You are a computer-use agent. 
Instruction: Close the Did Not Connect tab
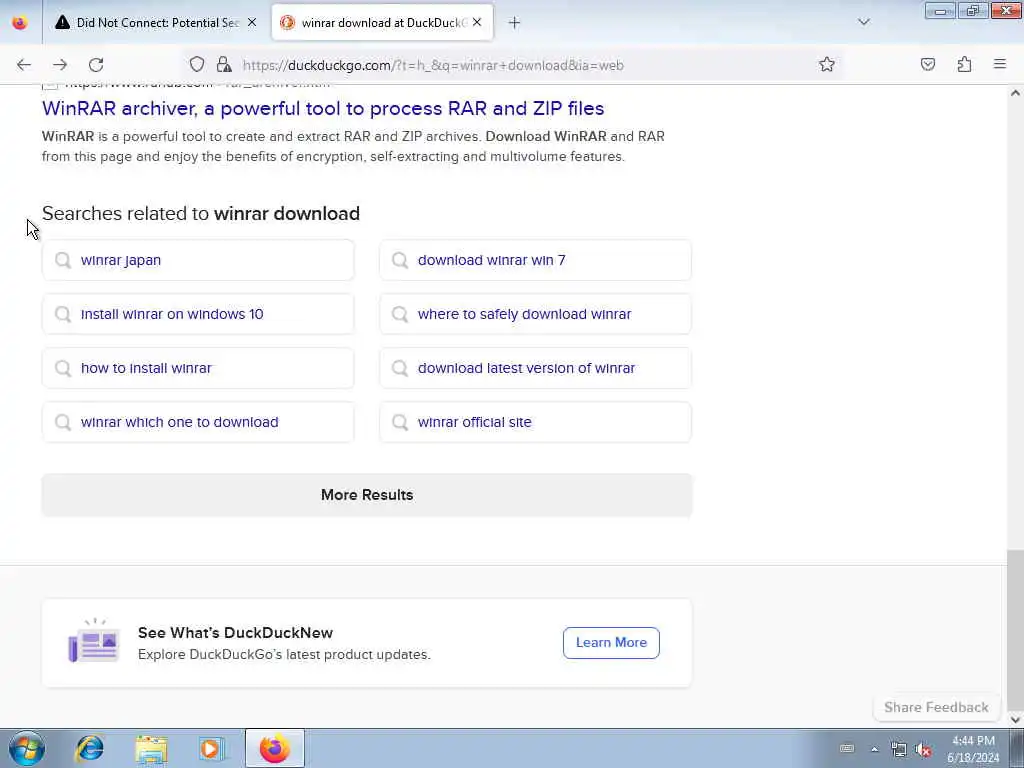[252, 22]
